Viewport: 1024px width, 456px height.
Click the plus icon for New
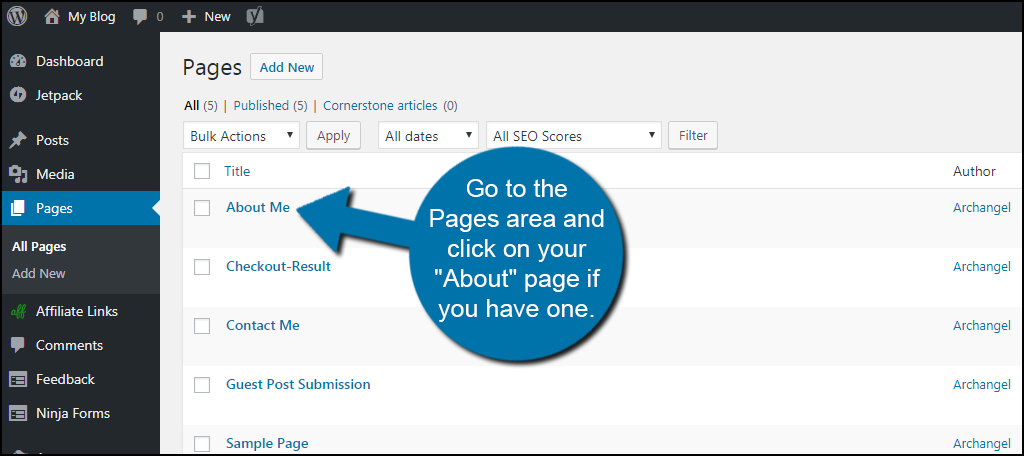(x=189, y=17)
